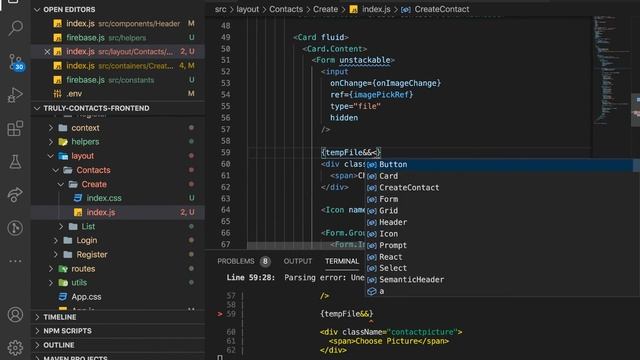Click the Contacts breadcrumb segment

pyautogui.click(x=286, y=9)
